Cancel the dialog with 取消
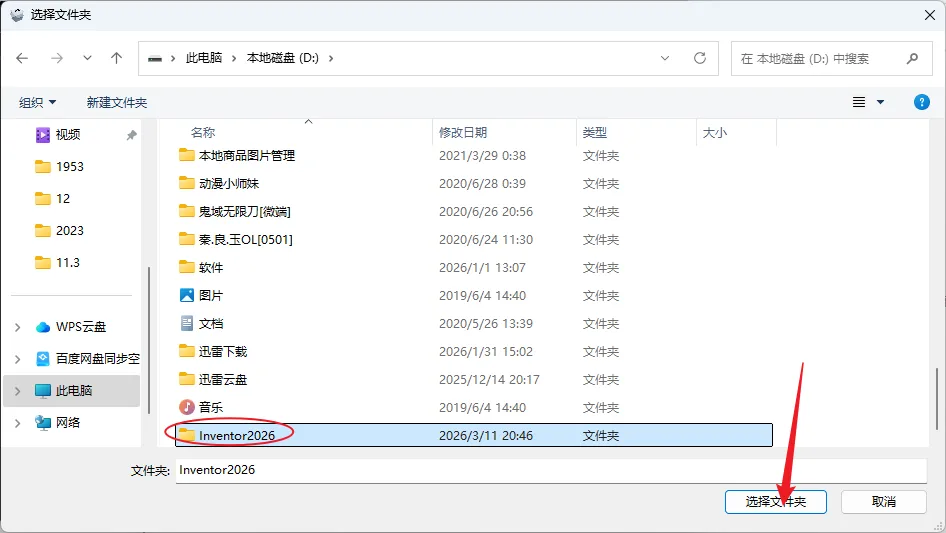Image resolution: width=946 pixels, height=533 pixels. [884, 502]
